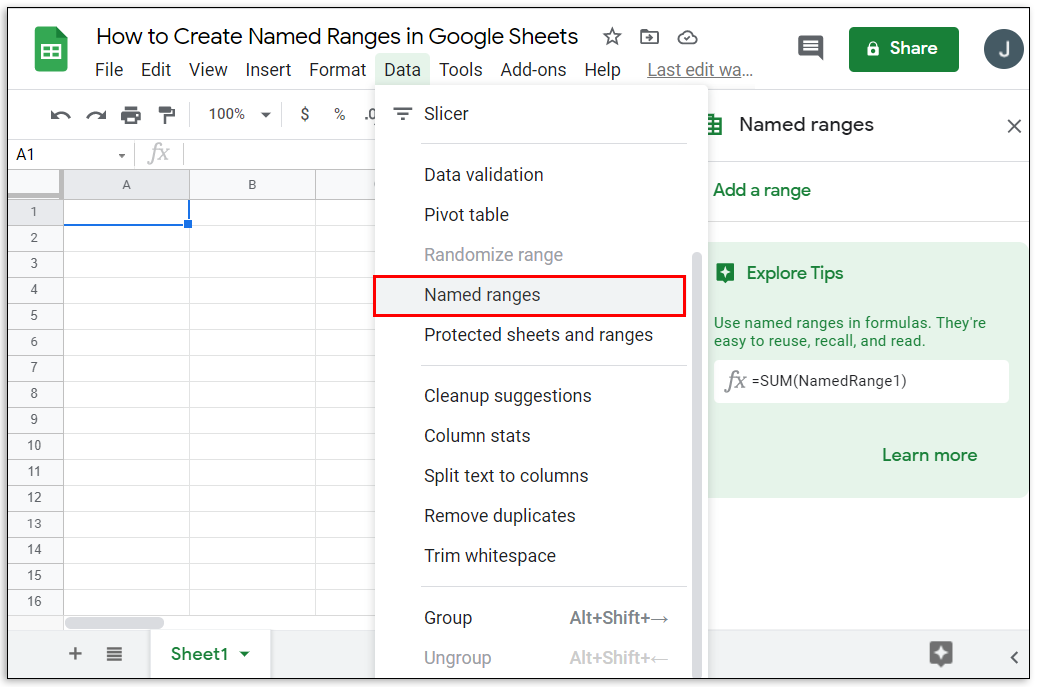
Task: Check the cloud document status icon
Action: tap(687, 37)
